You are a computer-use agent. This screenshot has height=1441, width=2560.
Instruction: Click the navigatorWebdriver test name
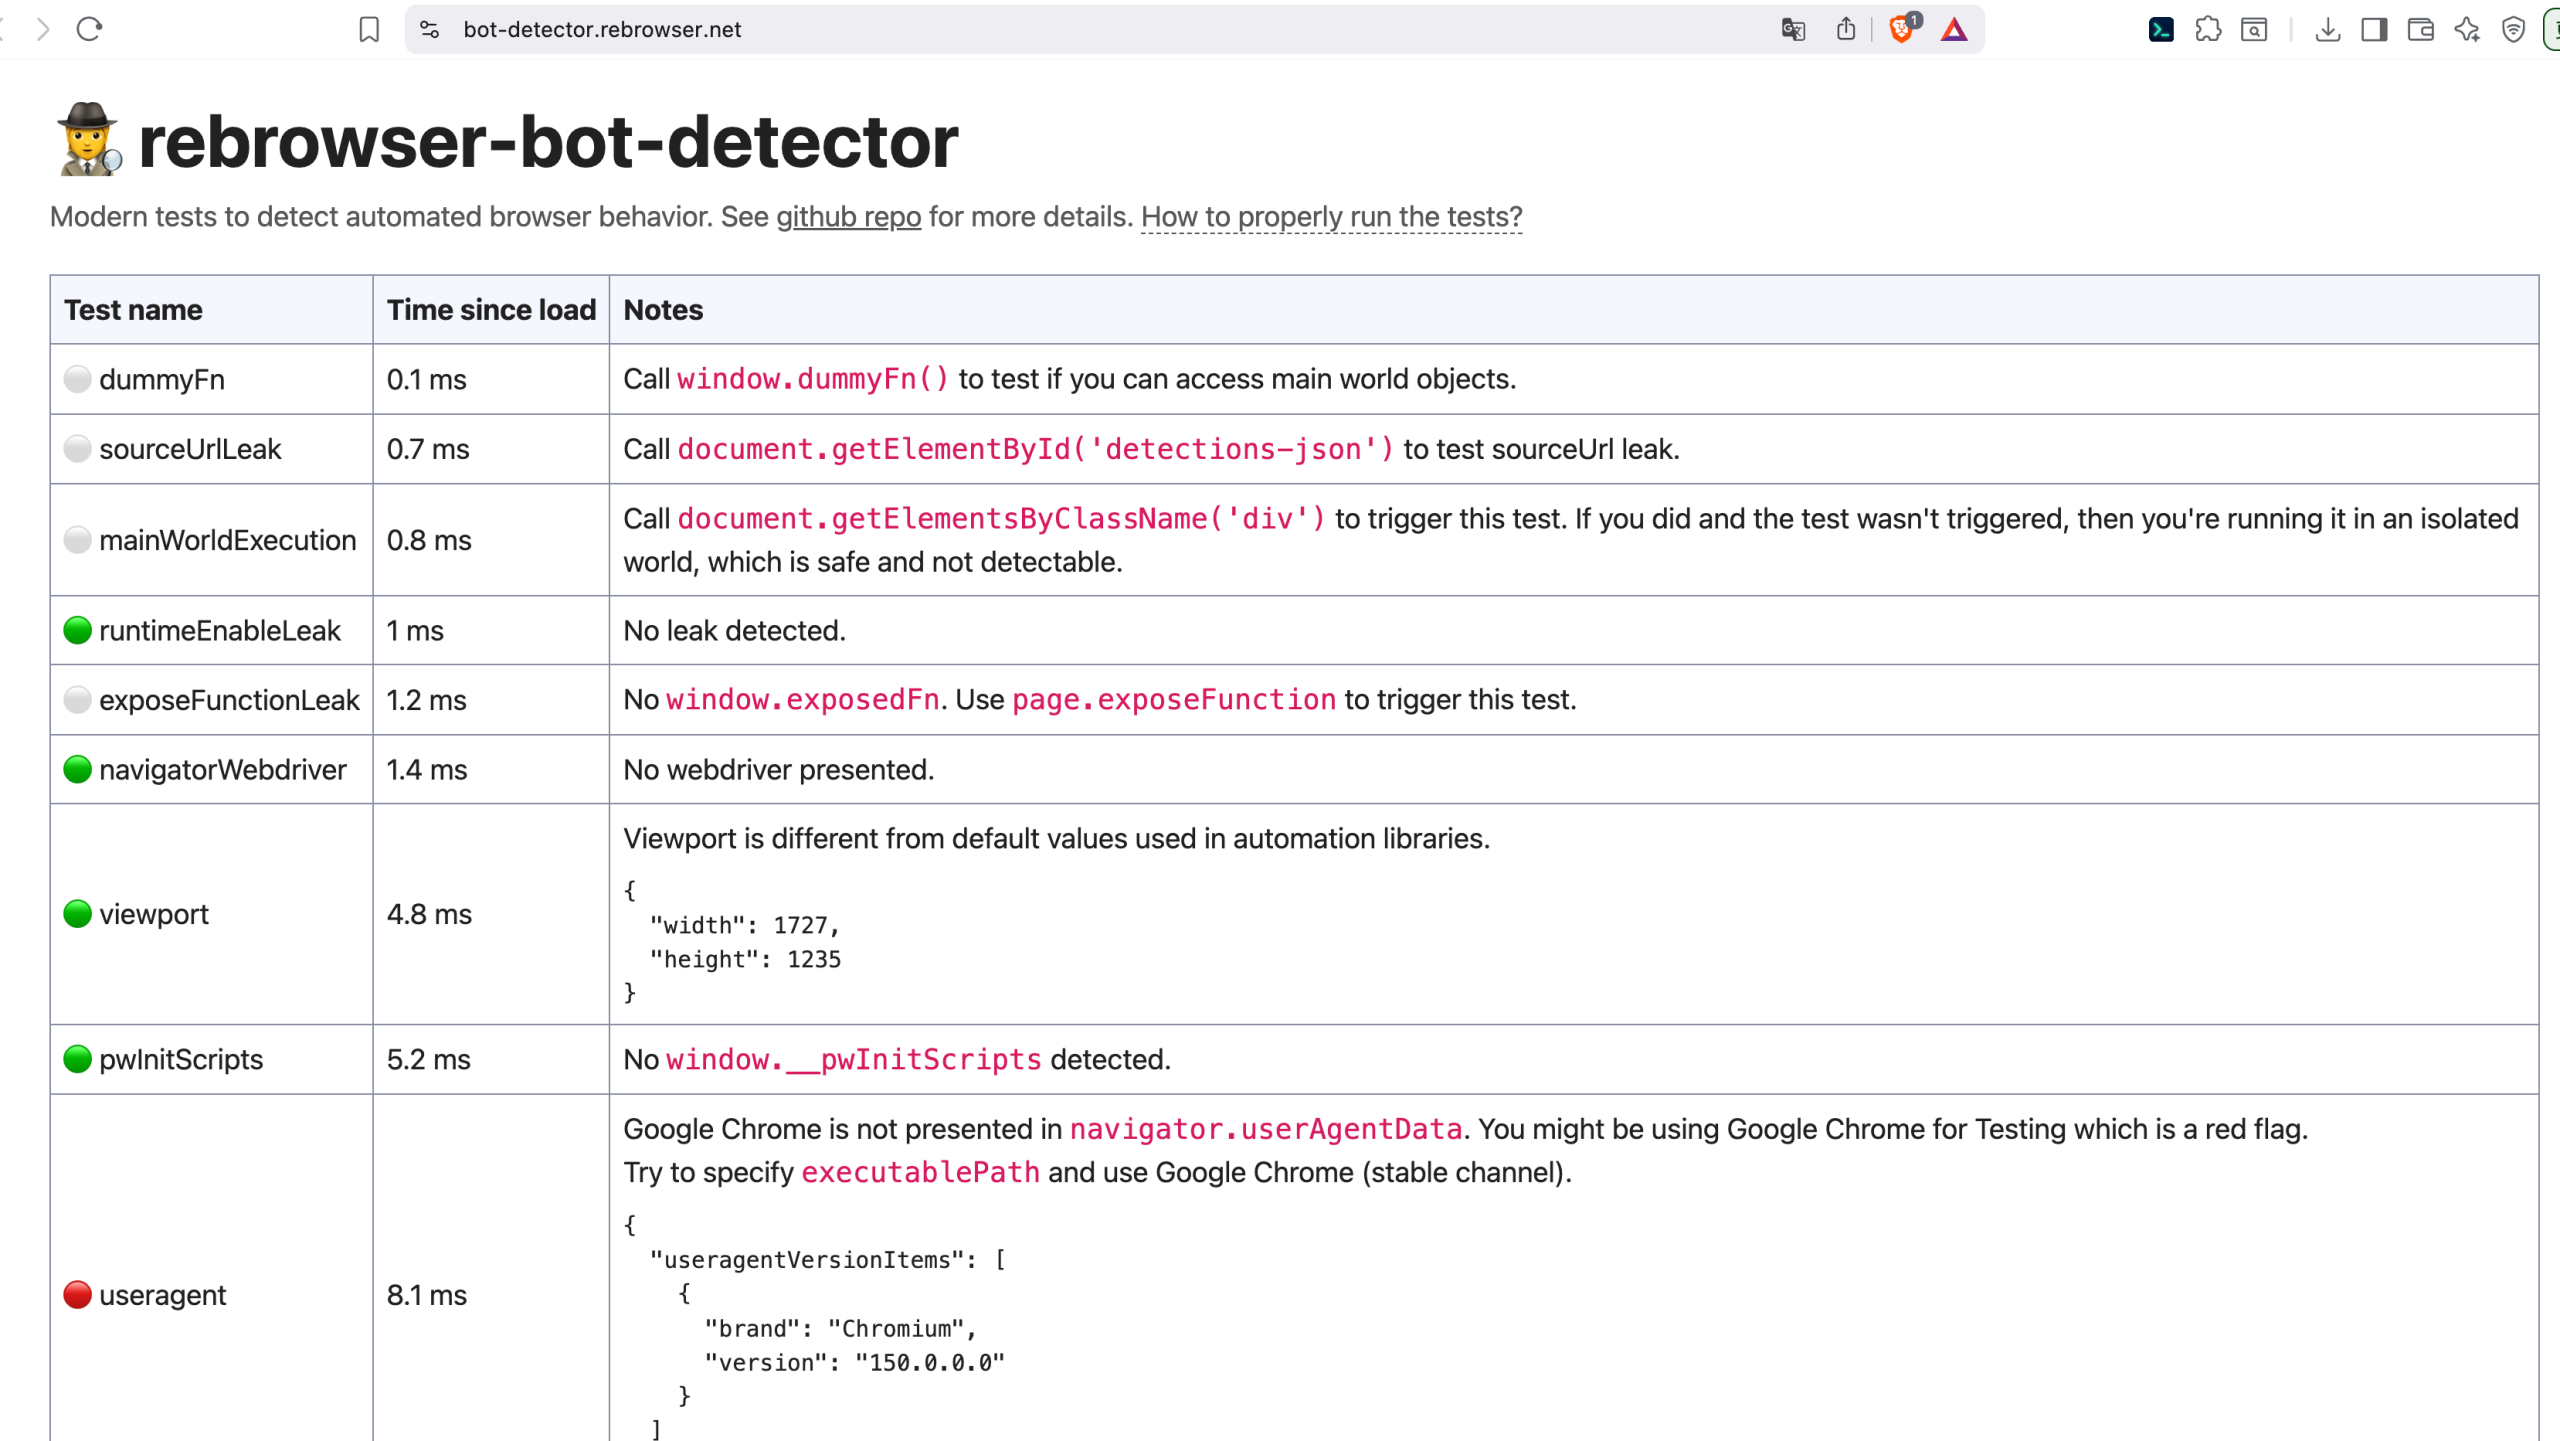[222, 770]
